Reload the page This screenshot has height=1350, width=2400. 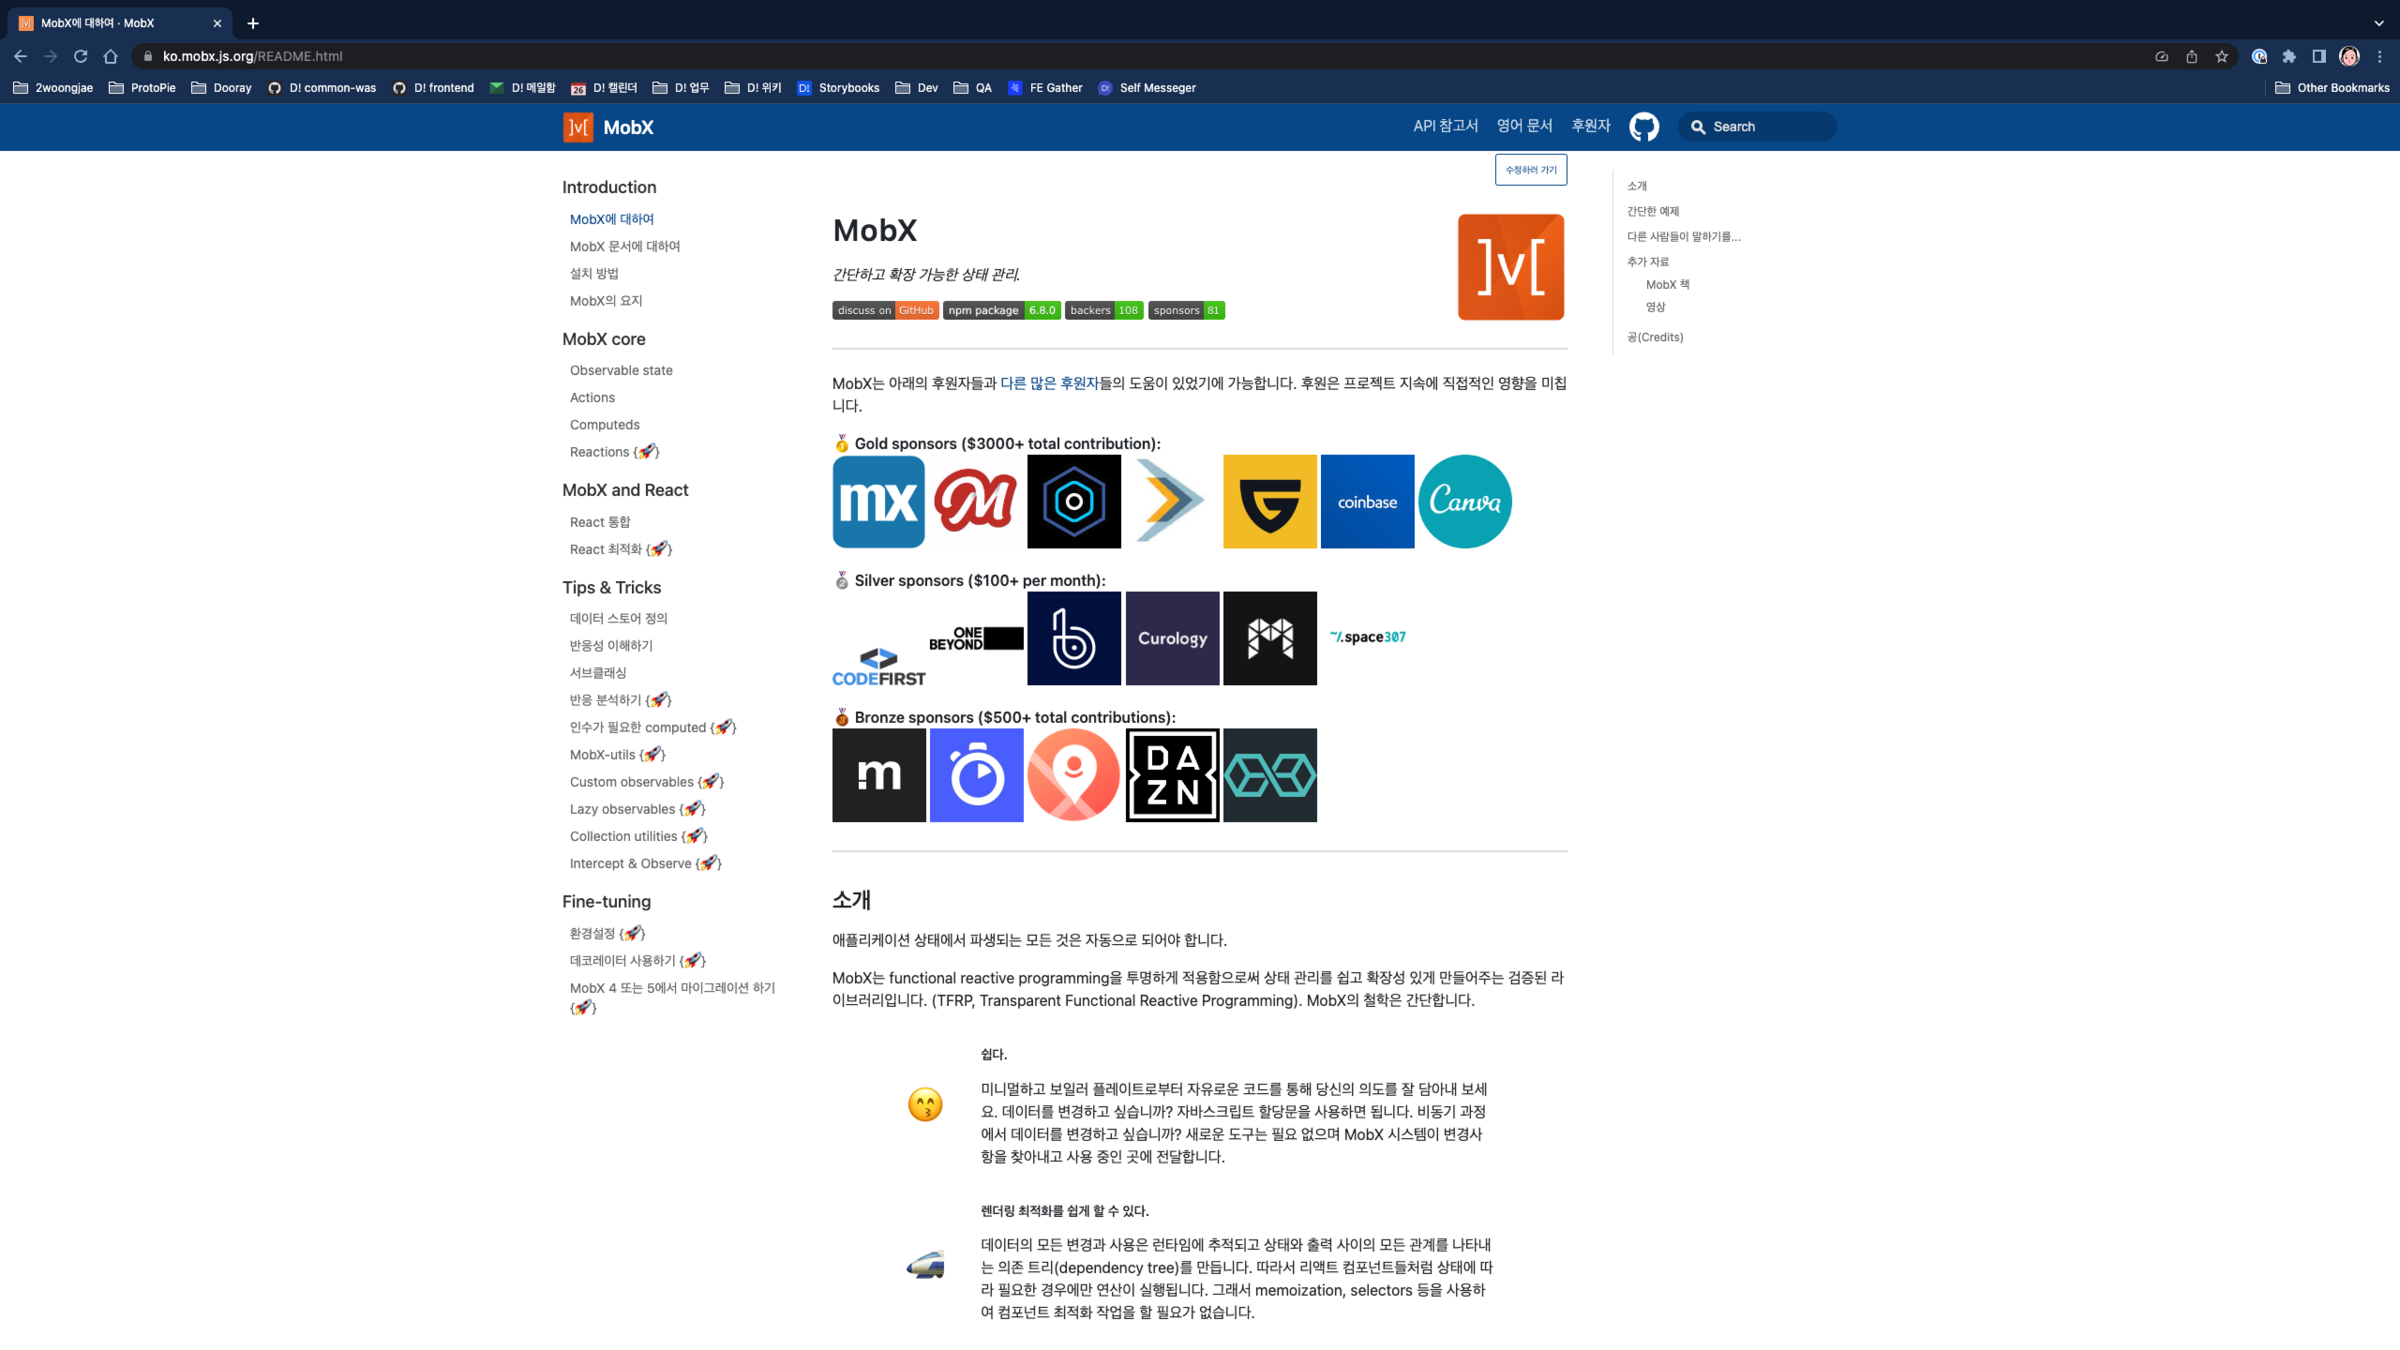81,56
